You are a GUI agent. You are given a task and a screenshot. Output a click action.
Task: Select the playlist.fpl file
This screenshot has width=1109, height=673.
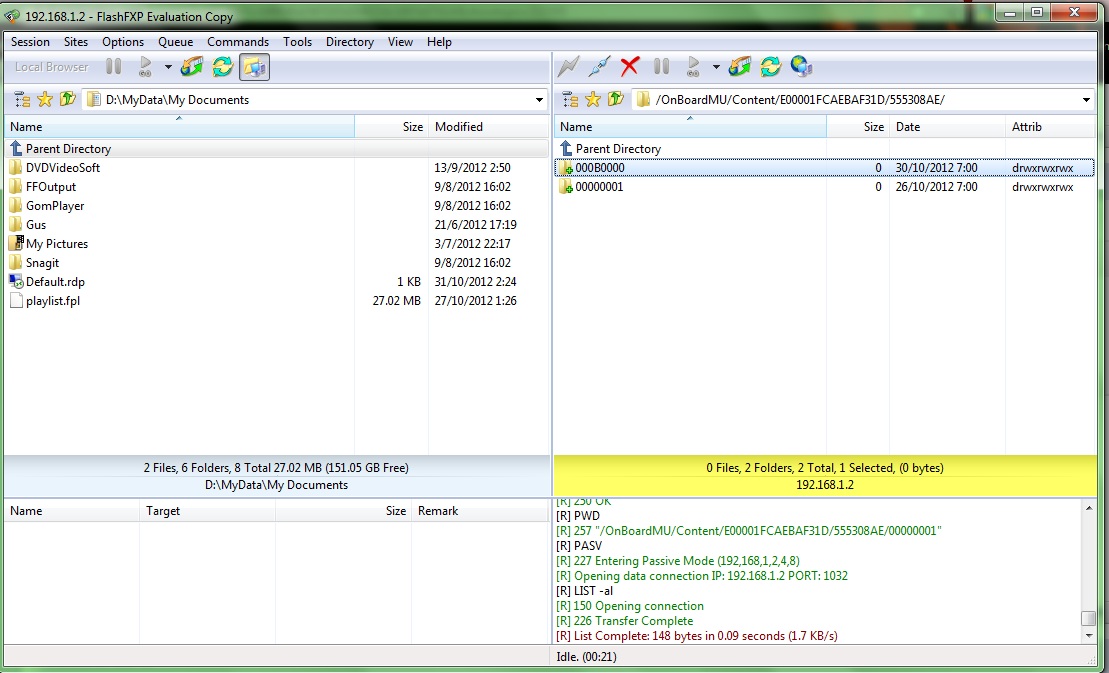click(x=277, y=301)
